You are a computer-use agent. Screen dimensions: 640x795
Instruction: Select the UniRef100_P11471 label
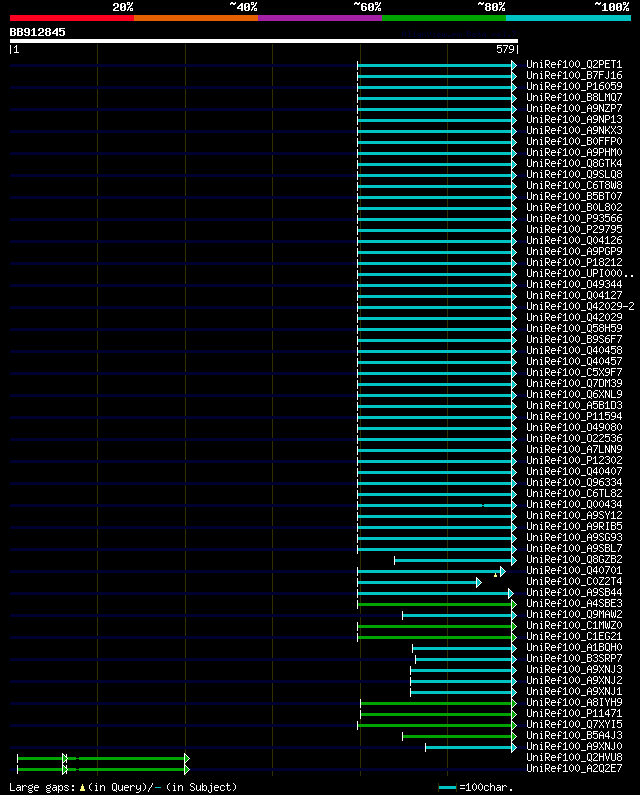574,713
